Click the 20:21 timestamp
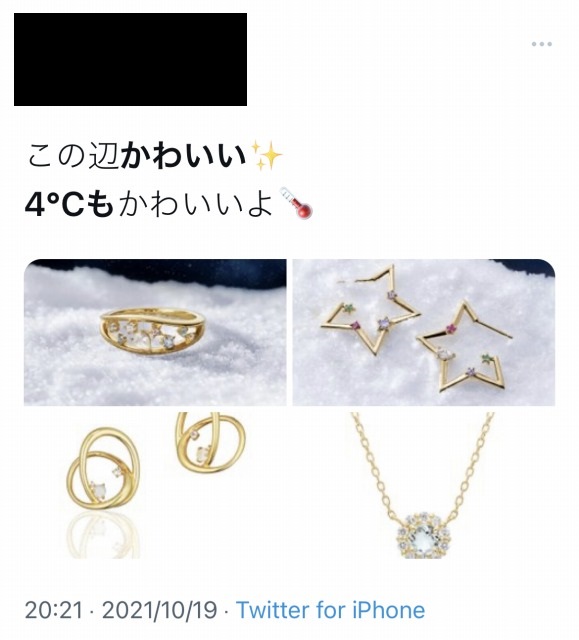The width and height of the screenshot is (579, 640). pos(53,611)
